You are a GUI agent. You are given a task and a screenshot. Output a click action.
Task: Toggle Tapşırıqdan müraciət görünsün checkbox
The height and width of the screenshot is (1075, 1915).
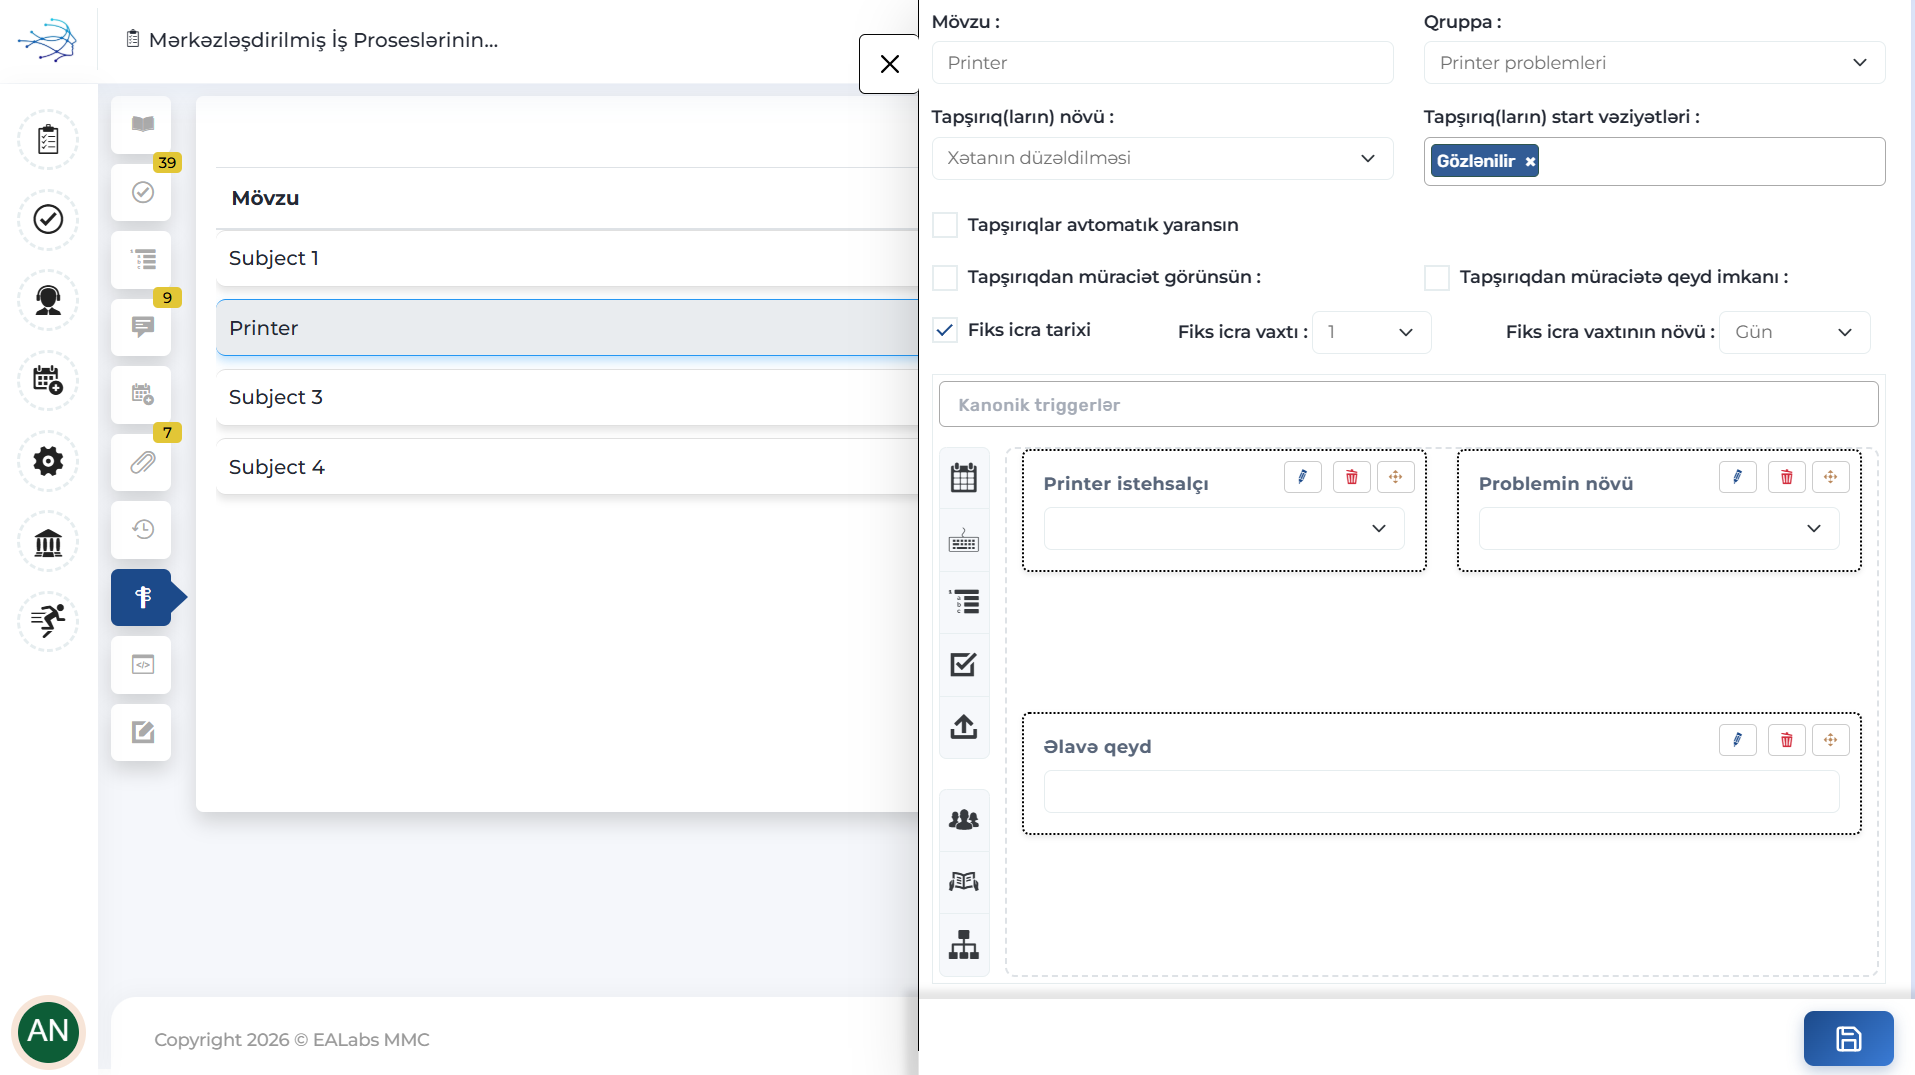pos(945,277)
